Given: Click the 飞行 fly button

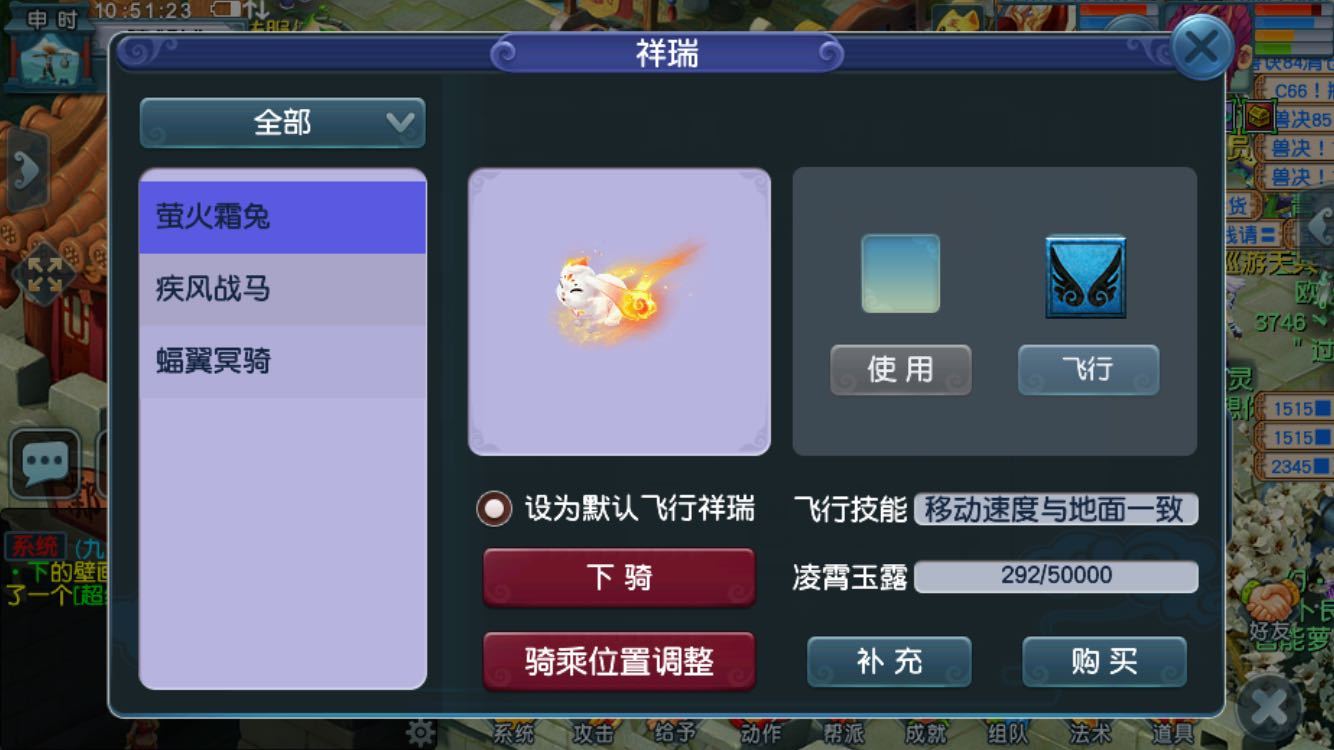Looking at the screenshot, I should pyautogui.click(x=1088, y=370).
